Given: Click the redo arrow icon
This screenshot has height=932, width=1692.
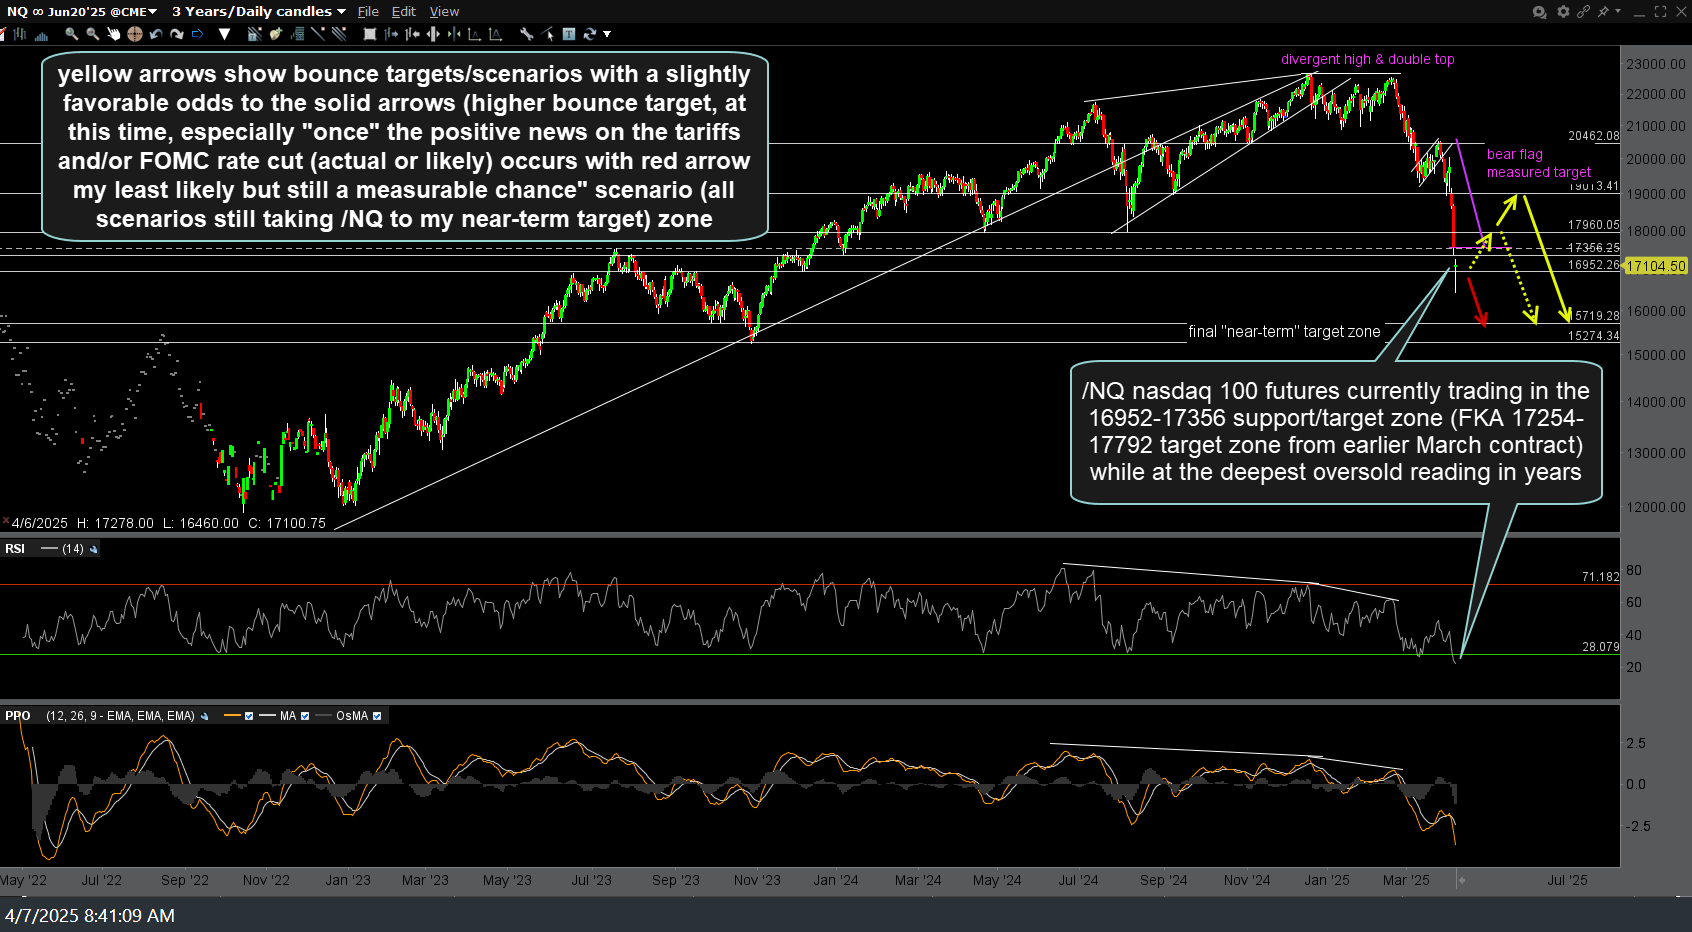Looking at the screenshot, I should click(178, 34).
